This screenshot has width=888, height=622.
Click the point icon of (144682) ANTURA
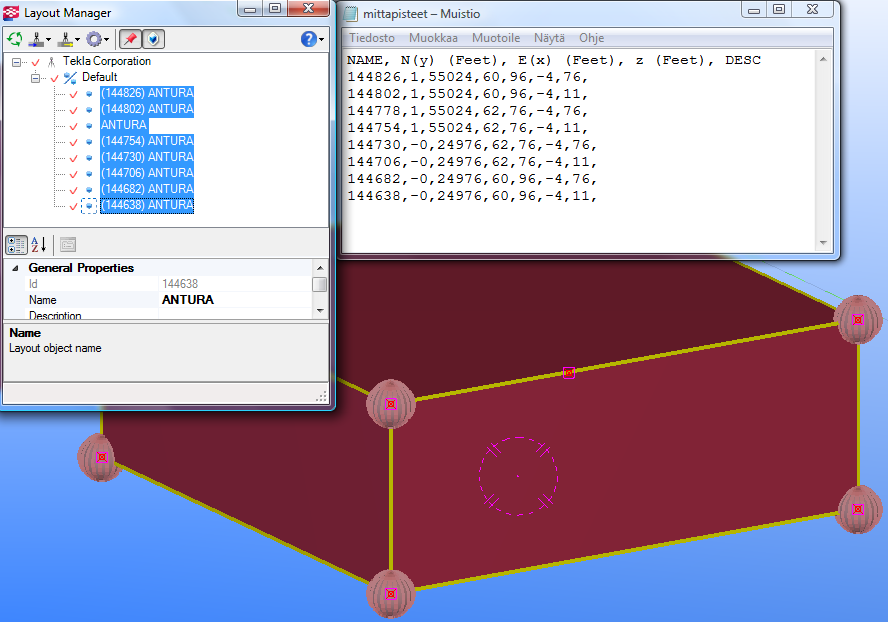coord(89,190)
